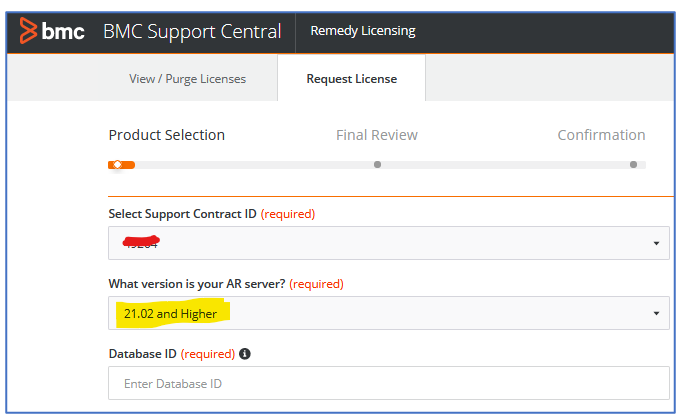The height and width of the screenshot is (420, 682).
Task: Expand the Support Contract ID dropdown arrow
Action: pyautogui.click(x=656, y=243)
